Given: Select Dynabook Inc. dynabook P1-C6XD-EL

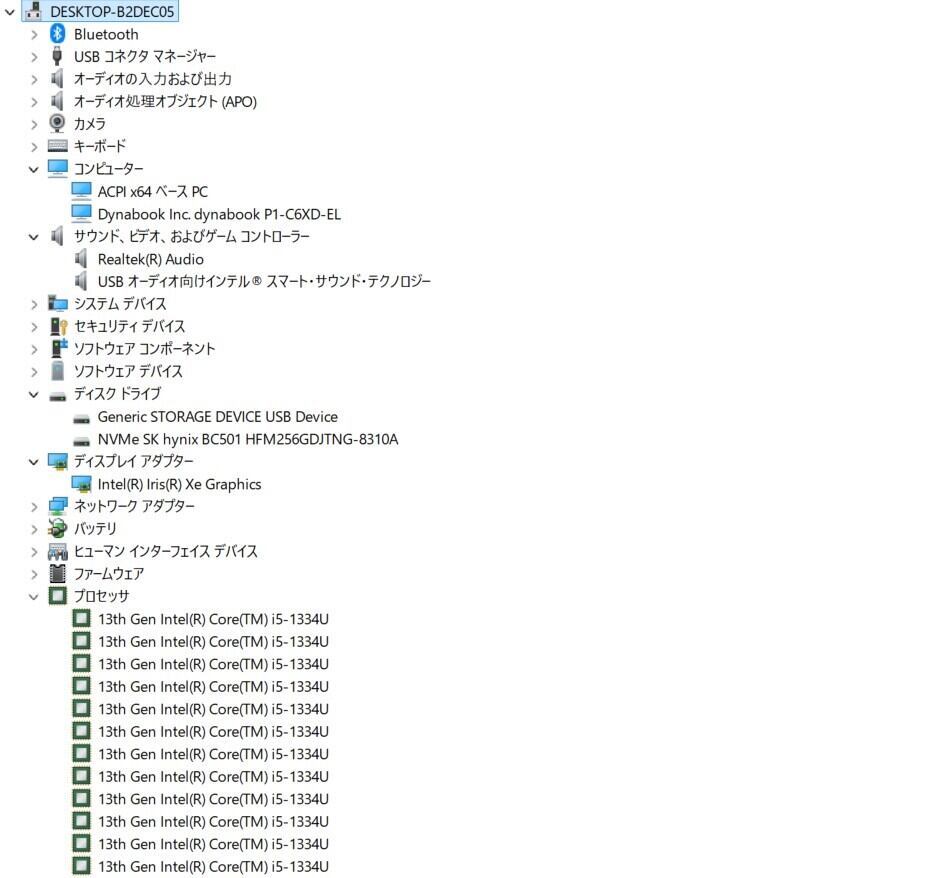Looking at the screenshot, I should pos(219,214).
